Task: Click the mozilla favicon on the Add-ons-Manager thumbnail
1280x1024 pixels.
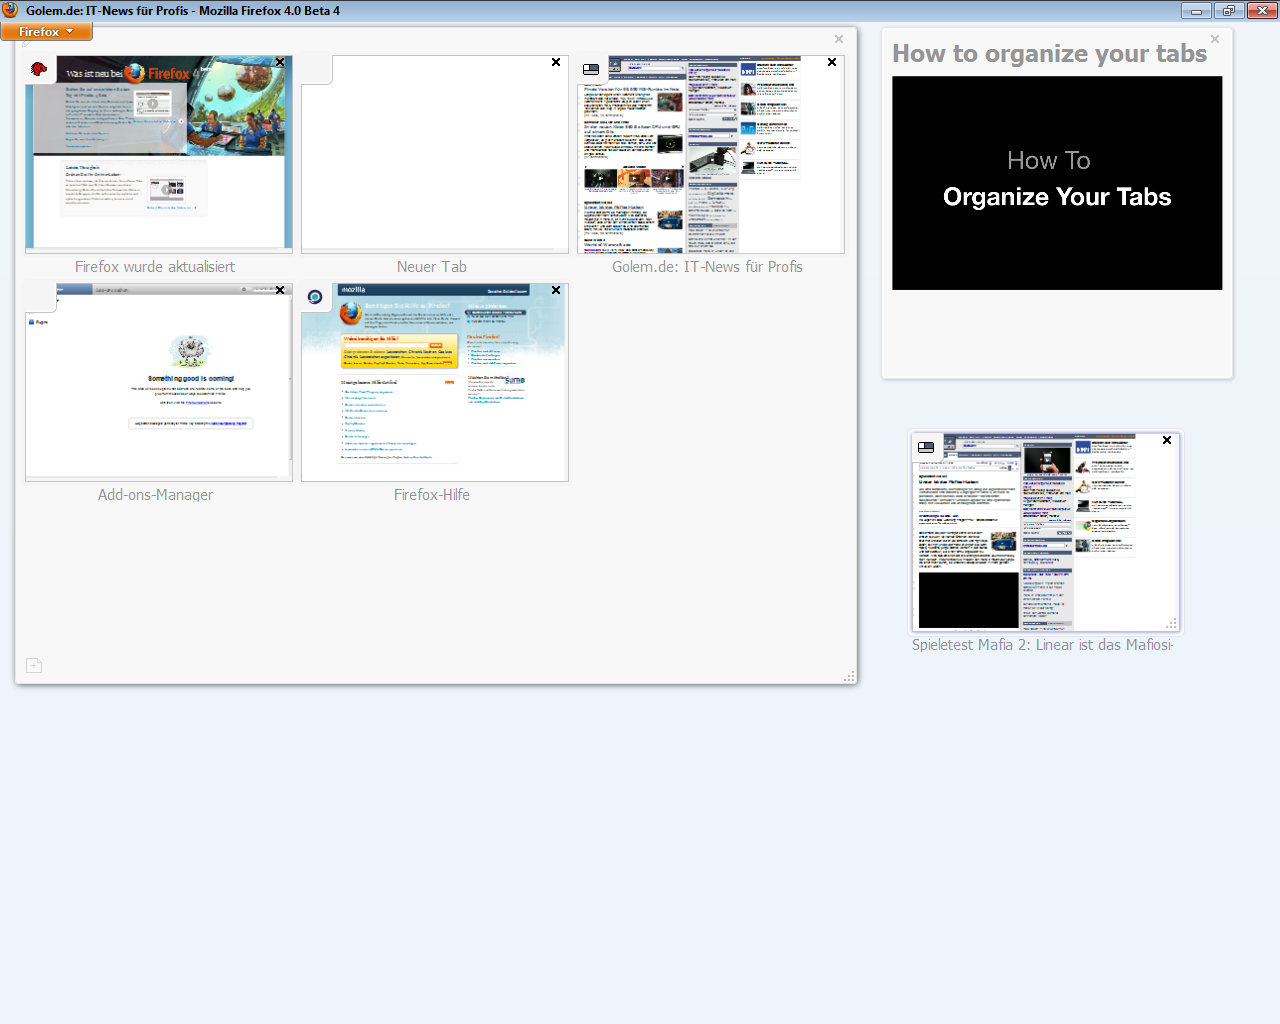Action: (40, 296)
